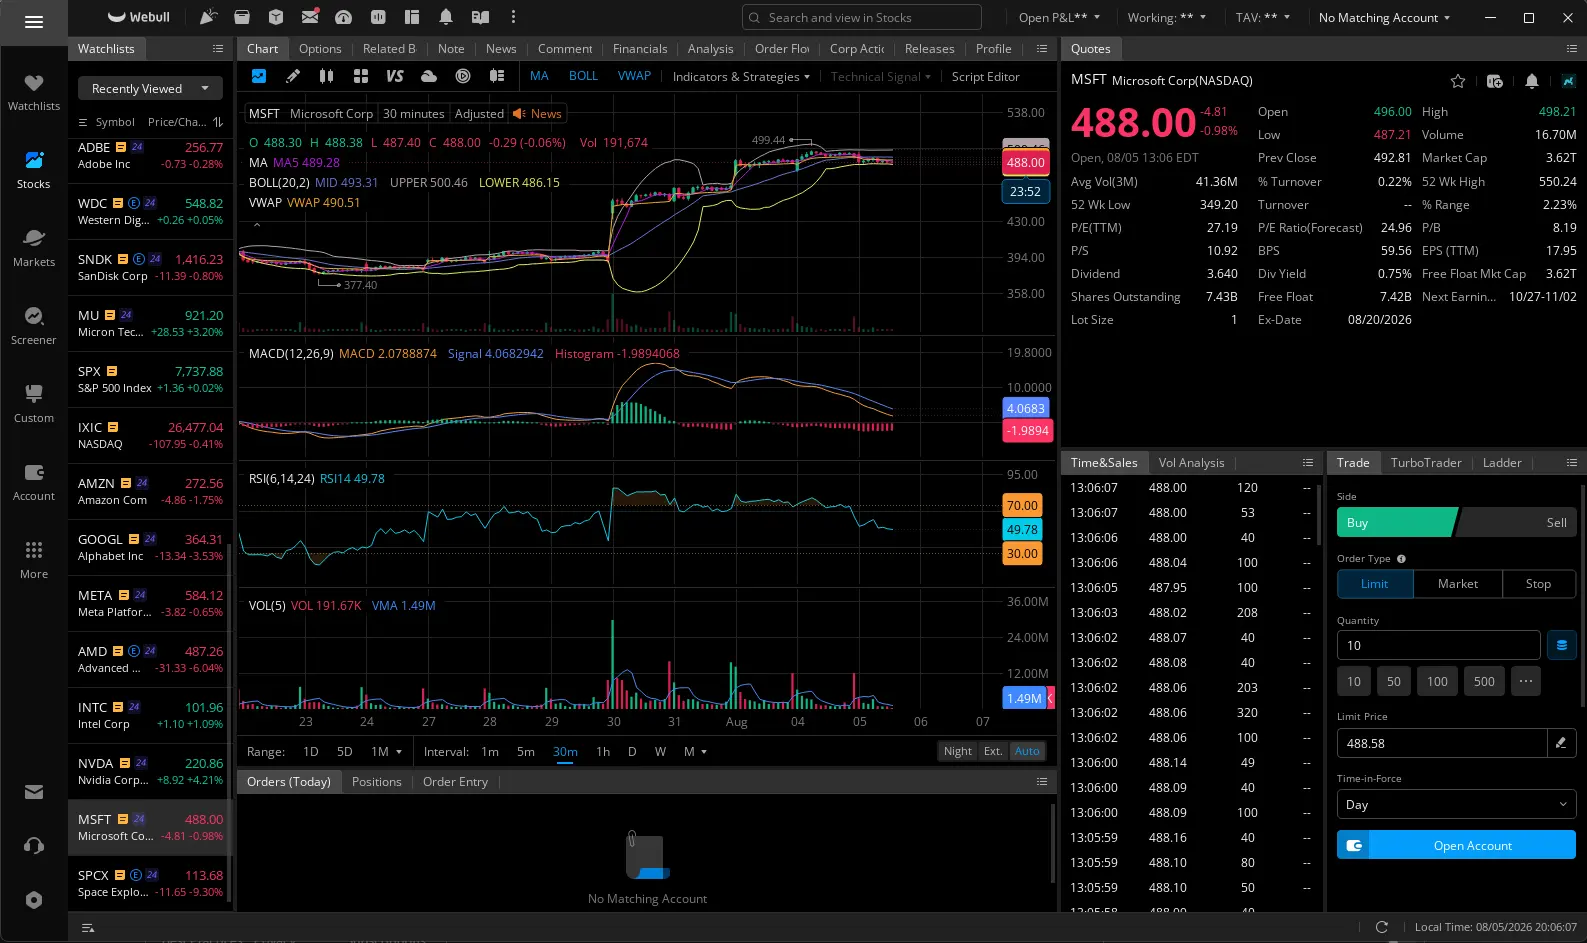Click the refresh icon in status bar
1587x943 pixels.
[1382, 927]
